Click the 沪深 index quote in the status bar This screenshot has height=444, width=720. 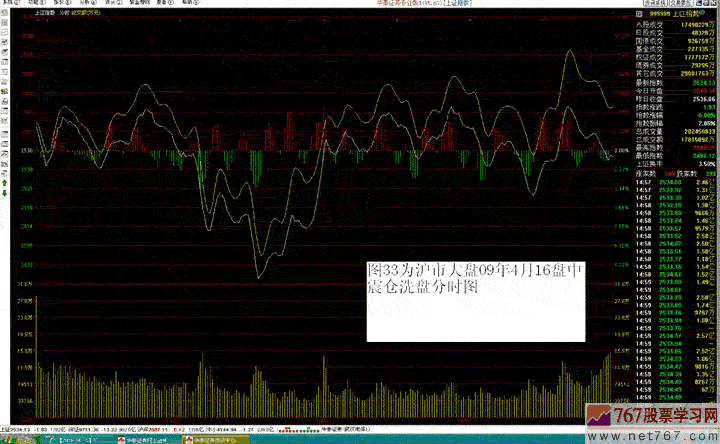(x=171, y=430)
